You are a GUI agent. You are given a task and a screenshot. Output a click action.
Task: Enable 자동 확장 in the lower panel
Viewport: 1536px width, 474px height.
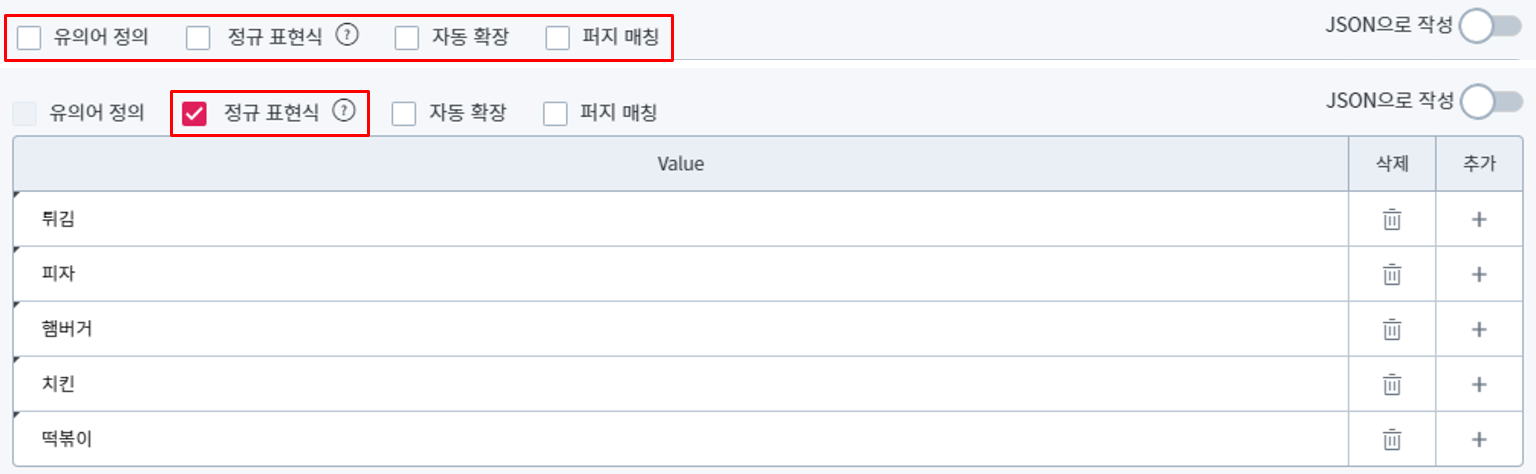tap(404, 114)
